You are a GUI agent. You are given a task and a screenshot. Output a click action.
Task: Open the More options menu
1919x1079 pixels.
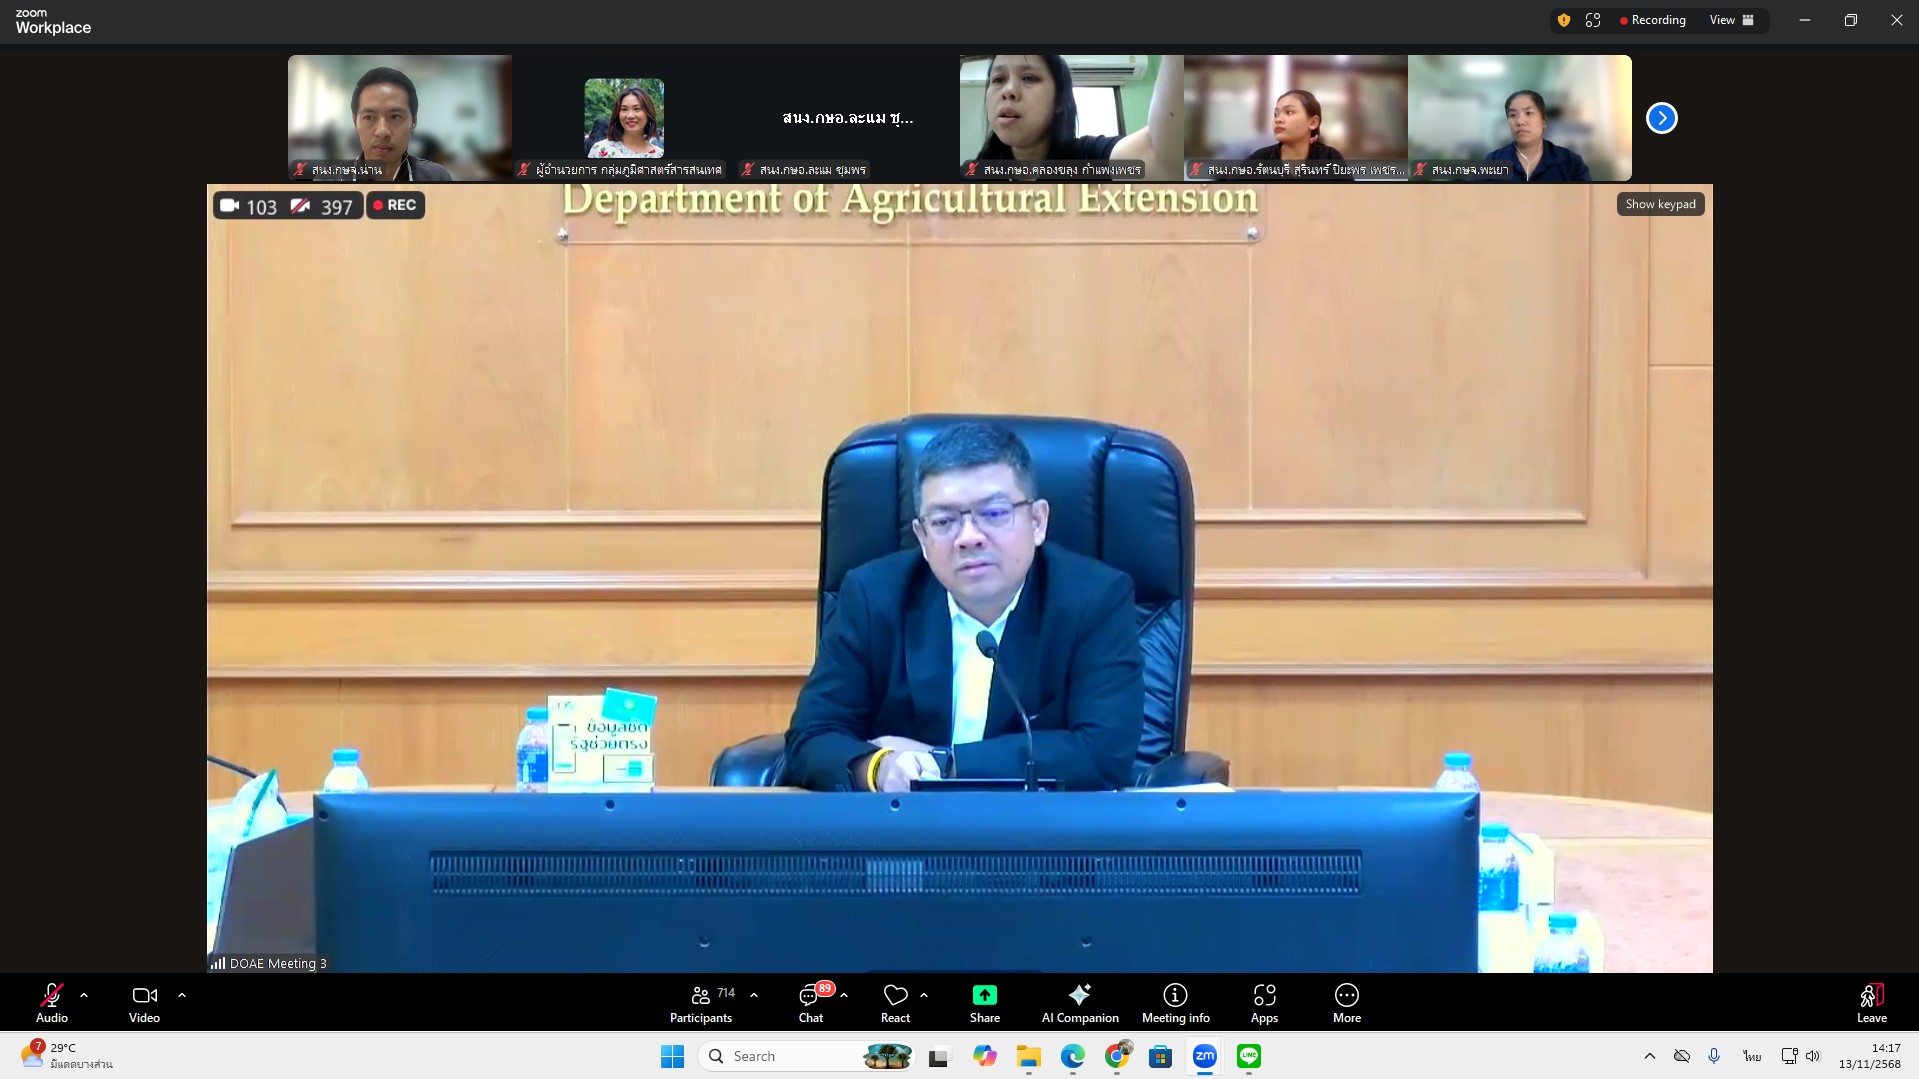1346,1002
